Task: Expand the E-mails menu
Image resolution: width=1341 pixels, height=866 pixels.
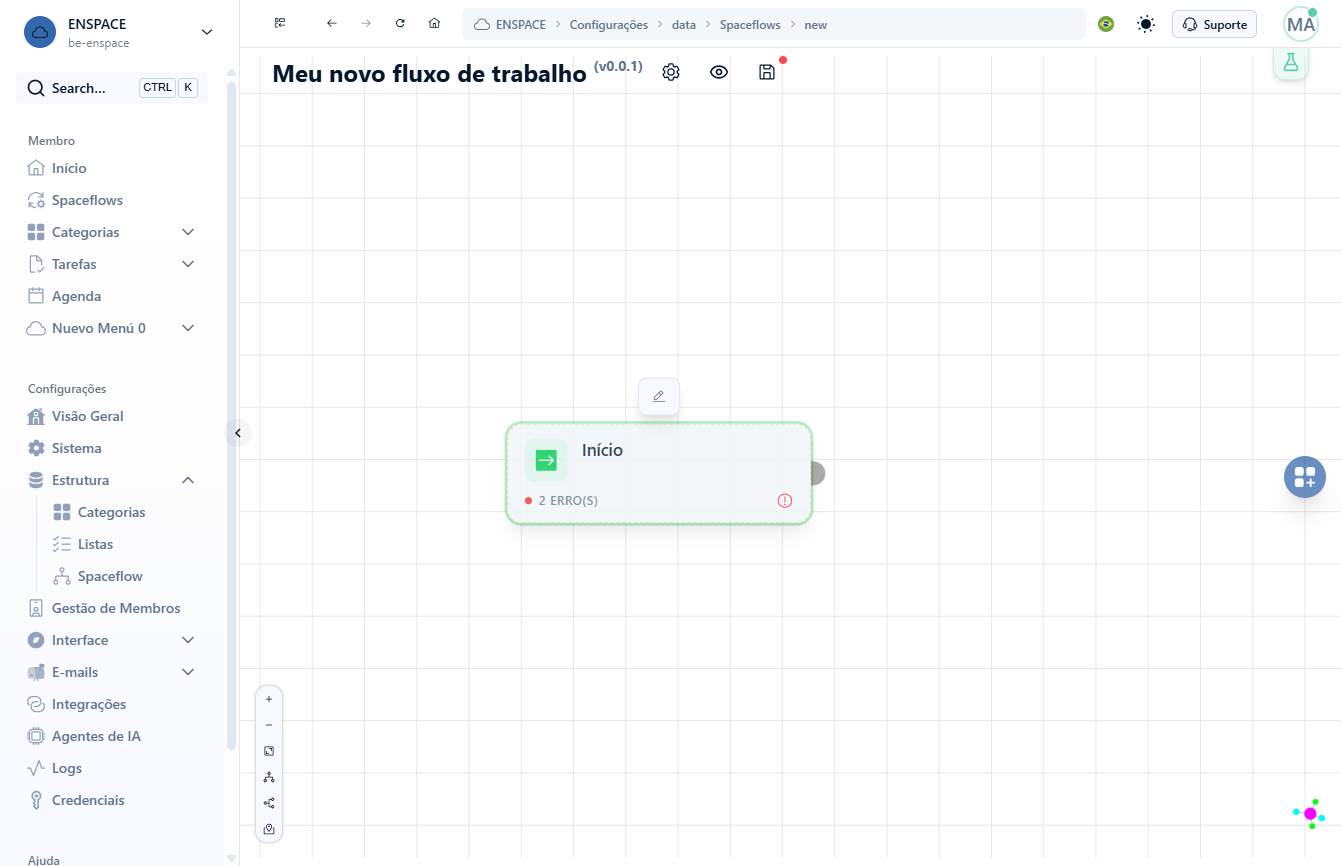Action: [112, 672]
